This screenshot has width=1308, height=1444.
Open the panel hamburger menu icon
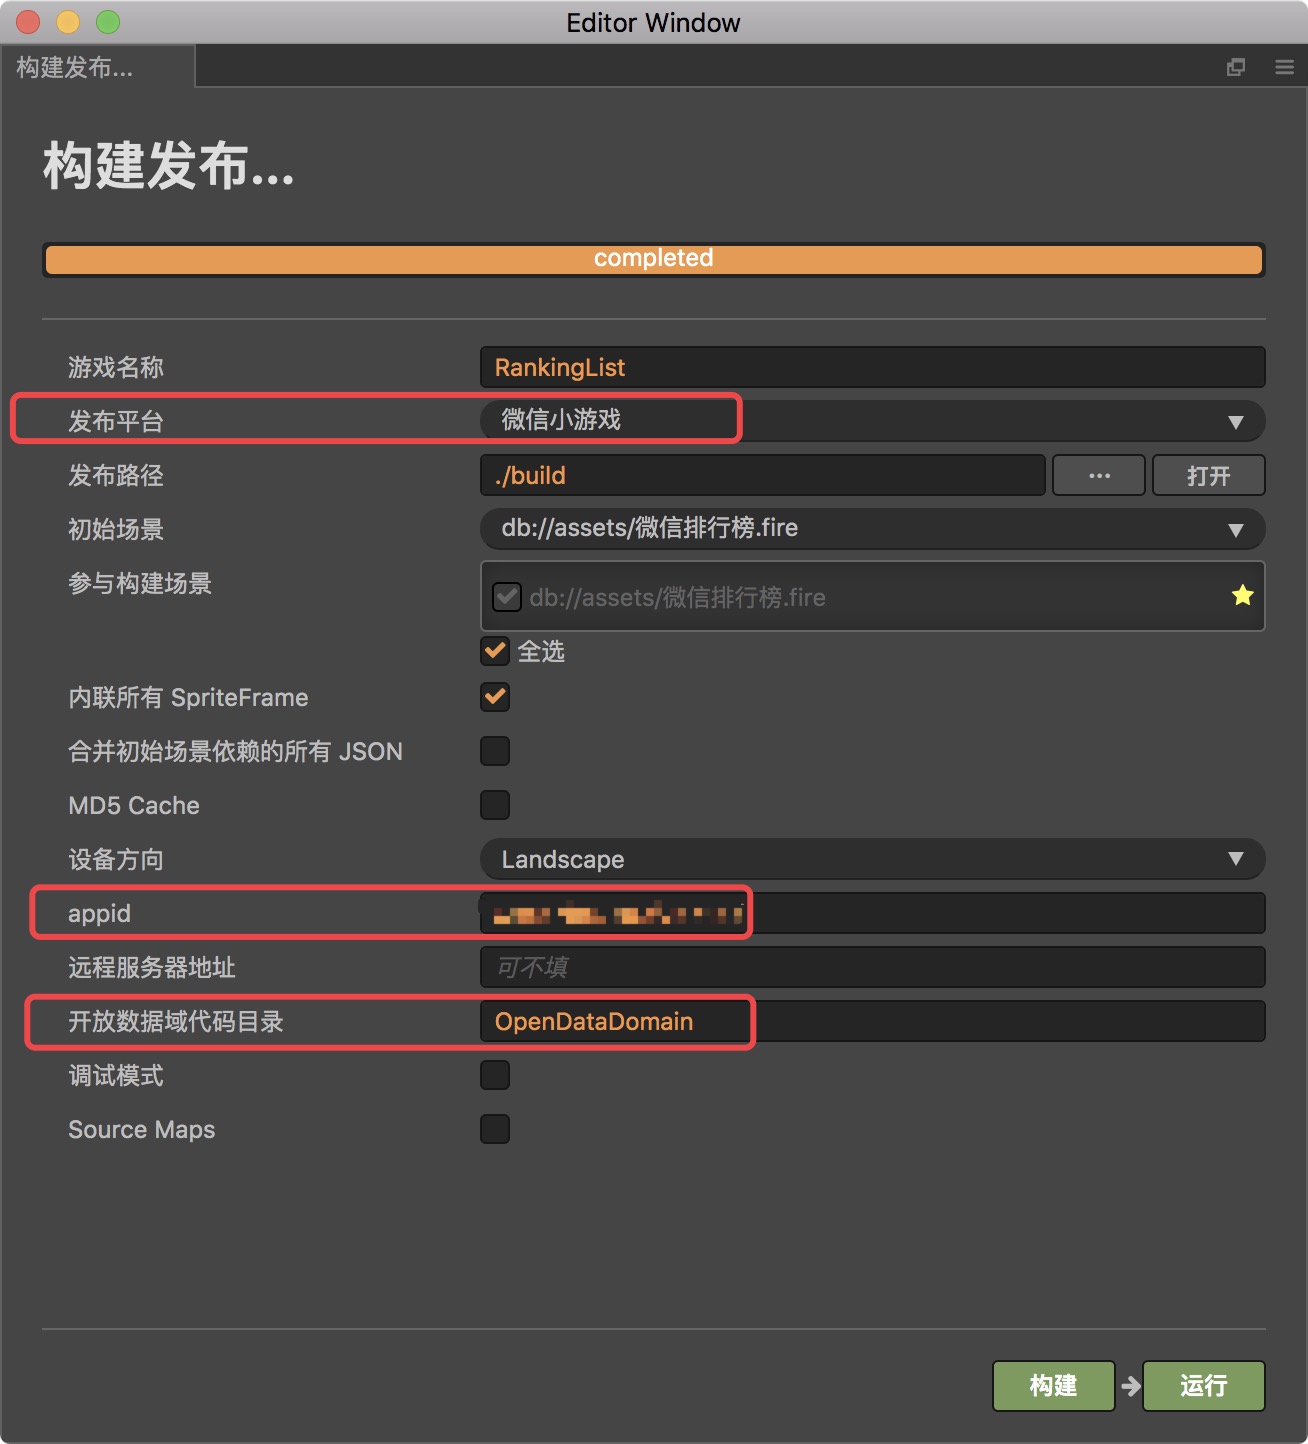[x=1285, y=67]
